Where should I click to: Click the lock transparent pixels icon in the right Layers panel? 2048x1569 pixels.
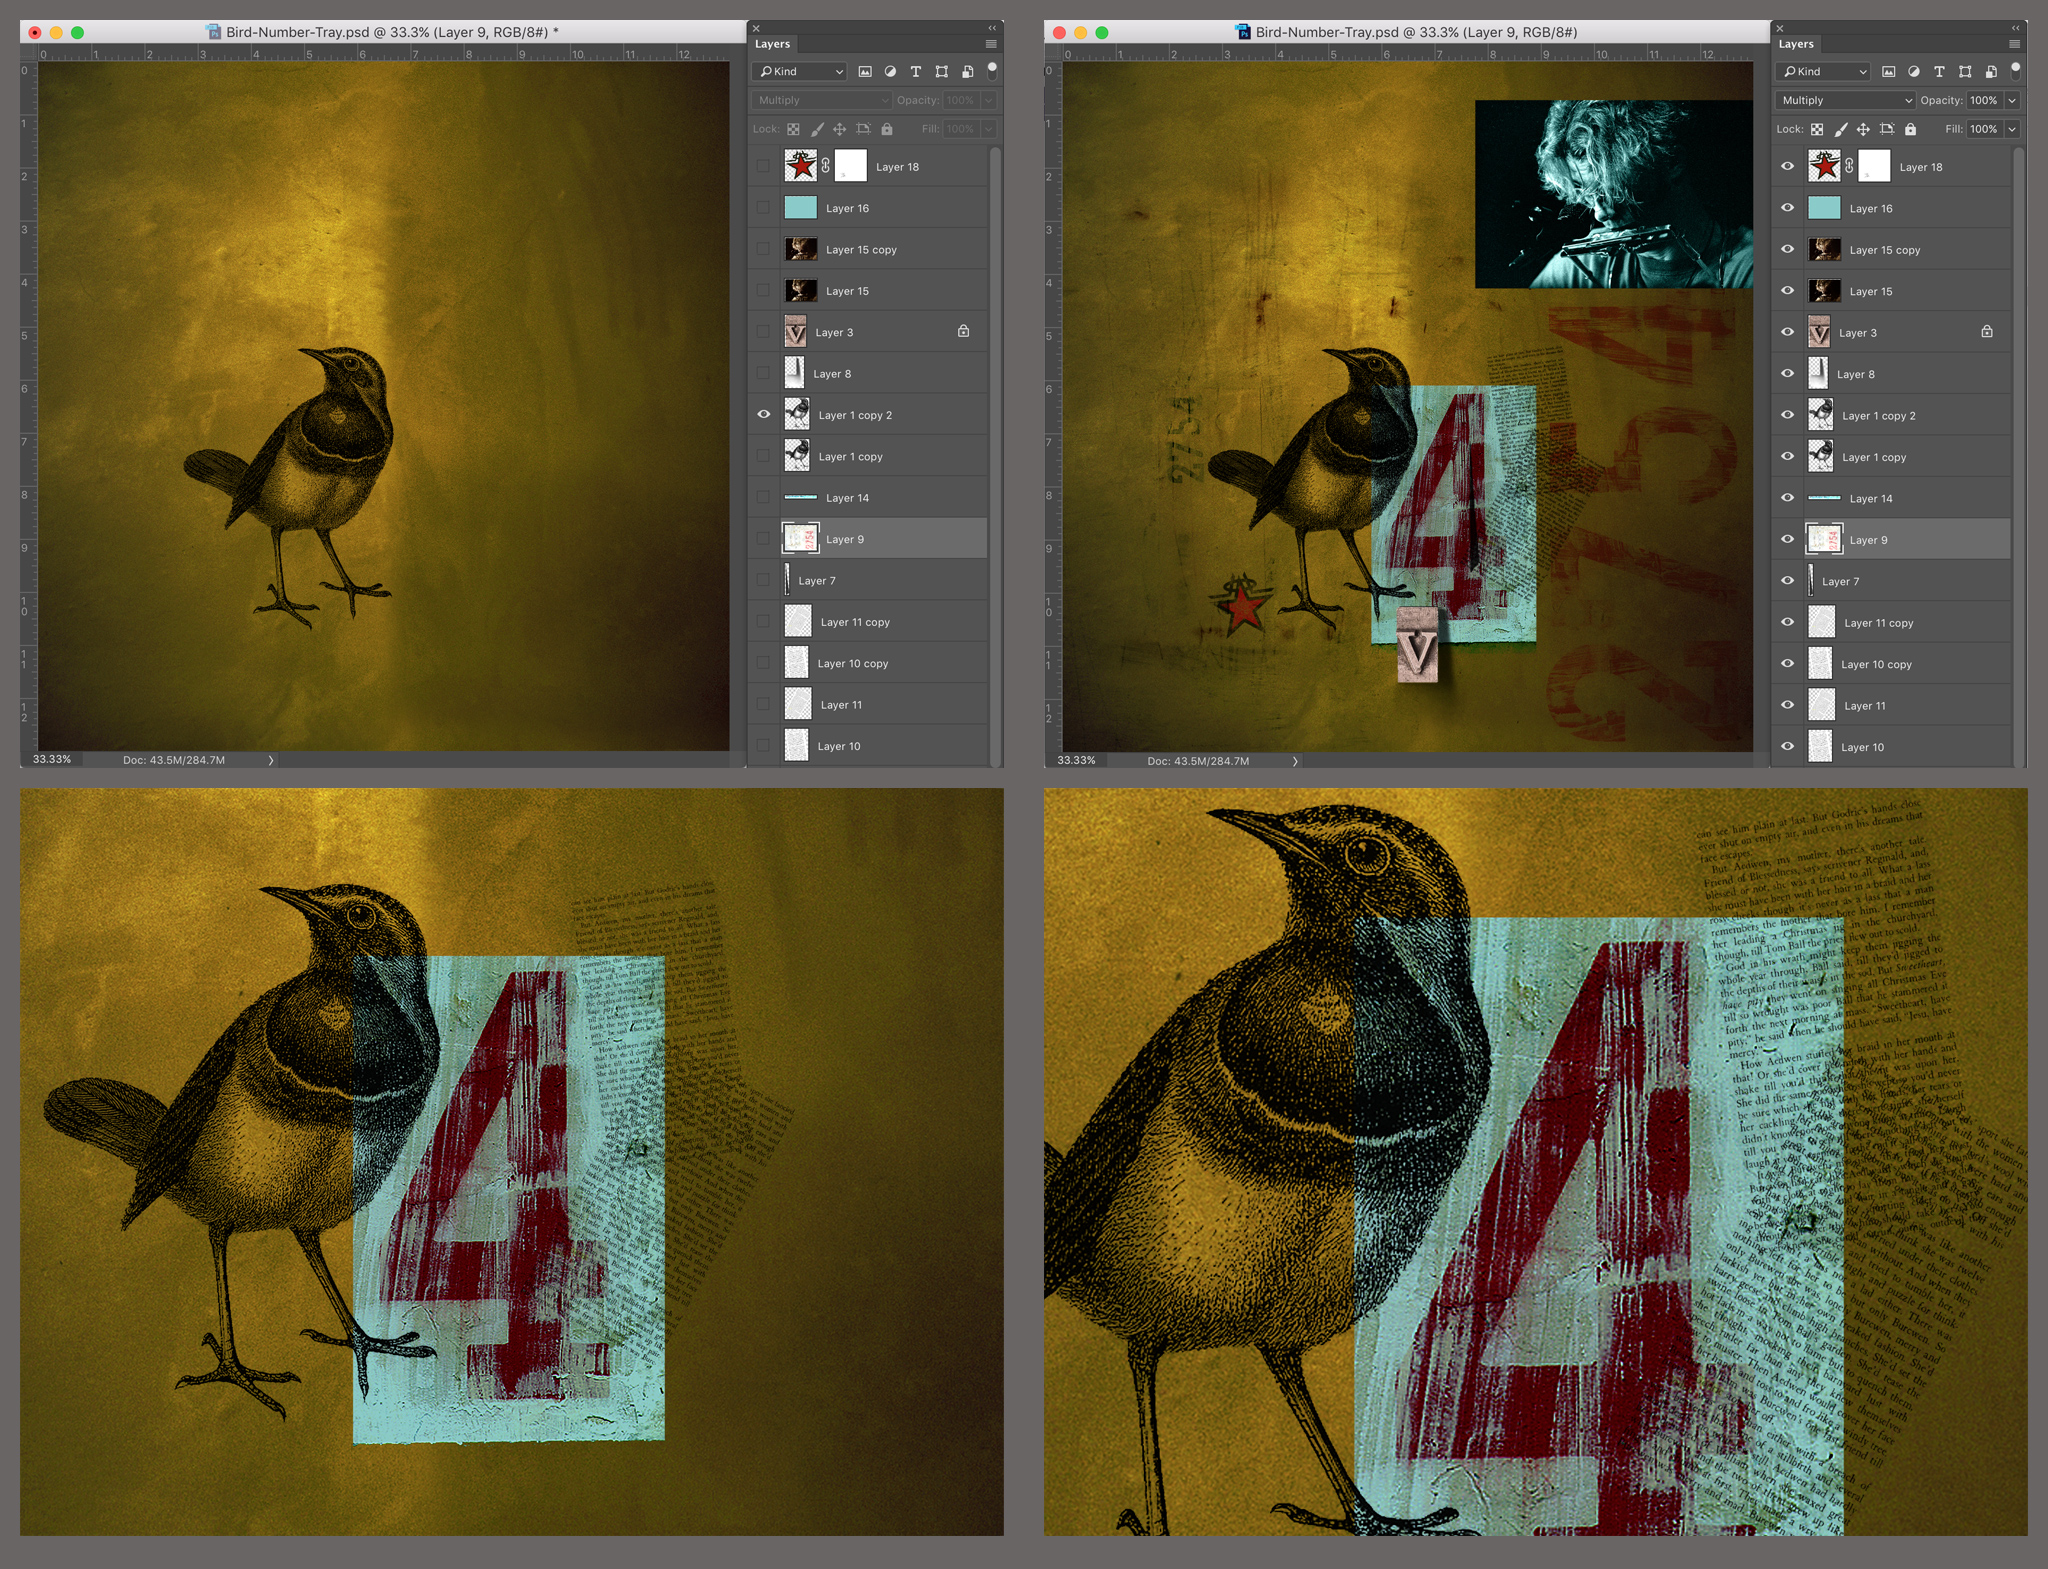coord(1817,129)
